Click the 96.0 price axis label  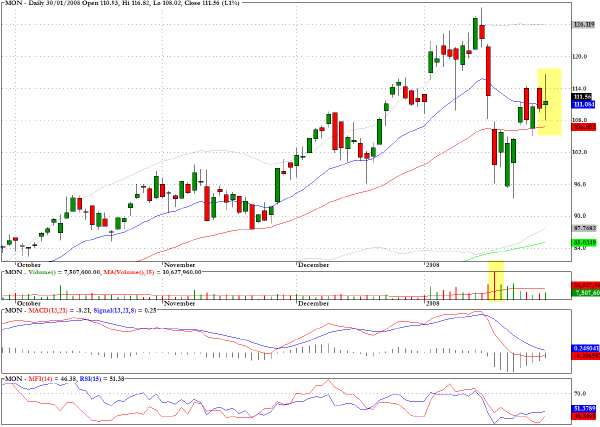click(580, 184)
